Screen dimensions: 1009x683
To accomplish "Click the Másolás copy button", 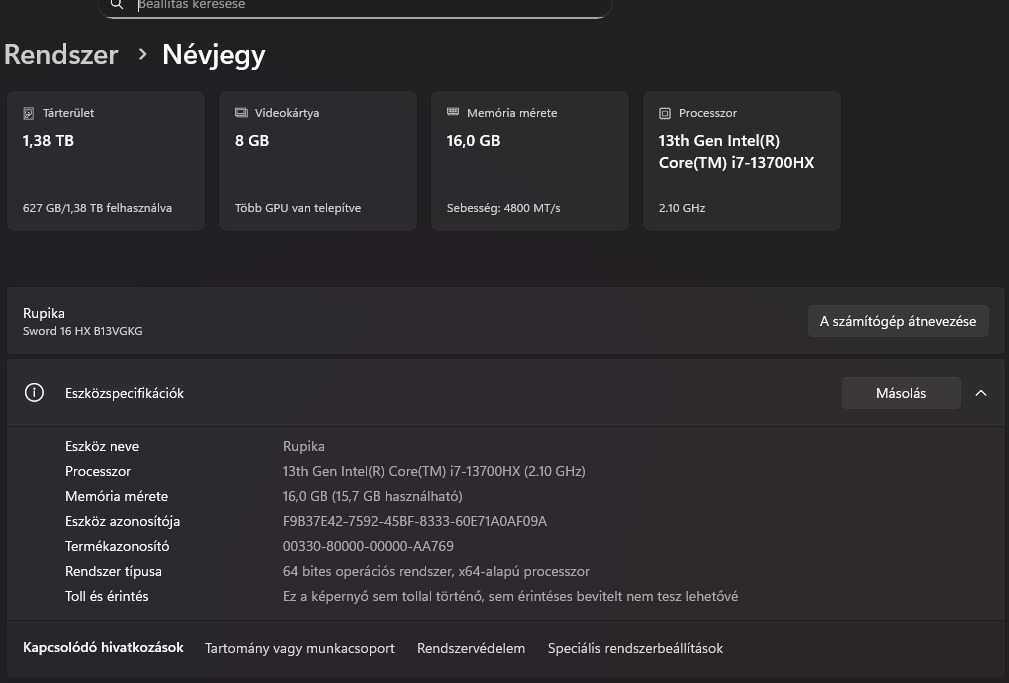I will tap(901, 393).
